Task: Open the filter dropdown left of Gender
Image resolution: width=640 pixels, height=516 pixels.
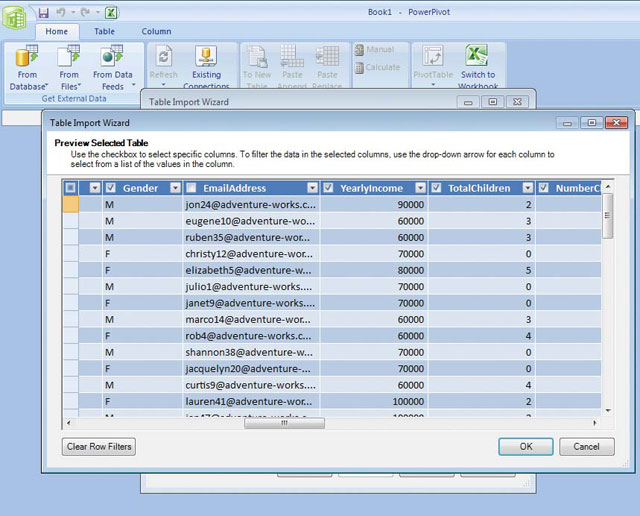Action: click(x=95, y=188)
